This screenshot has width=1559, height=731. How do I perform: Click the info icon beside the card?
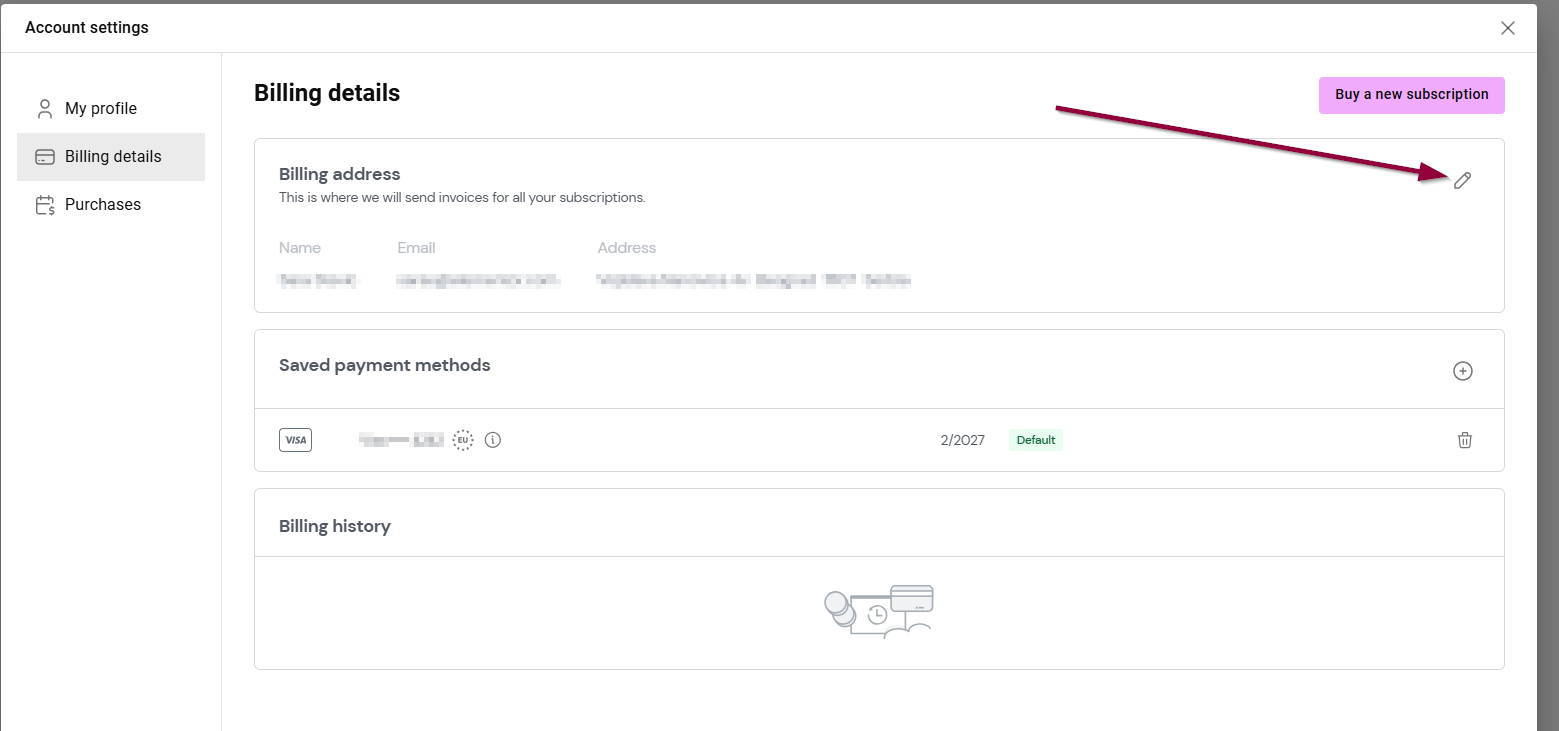pos(492,440)
